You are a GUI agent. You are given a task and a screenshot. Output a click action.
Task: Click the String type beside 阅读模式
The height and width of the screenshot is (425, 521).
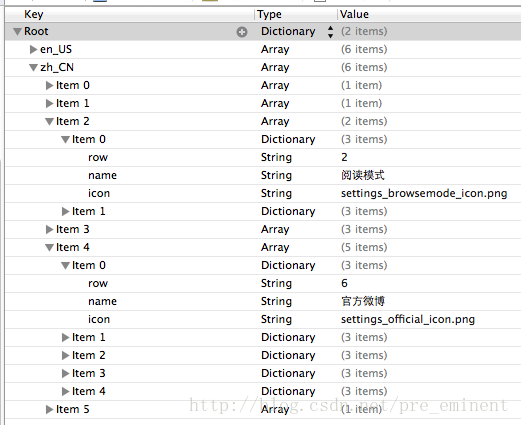(276, 176)
